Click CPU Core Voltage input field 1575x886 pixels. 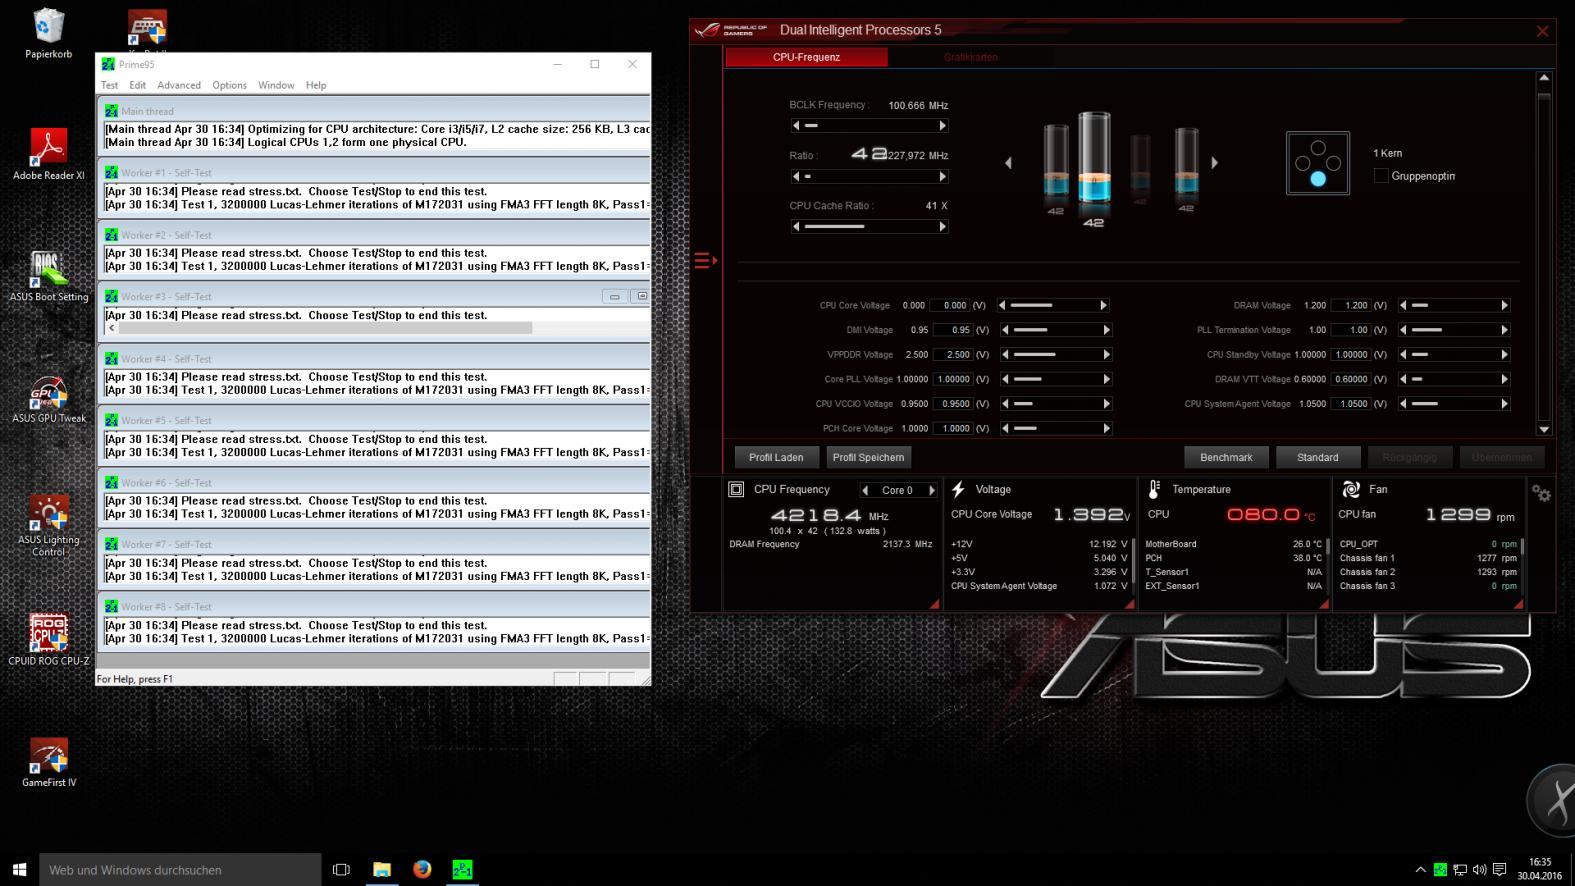[950, 305]
